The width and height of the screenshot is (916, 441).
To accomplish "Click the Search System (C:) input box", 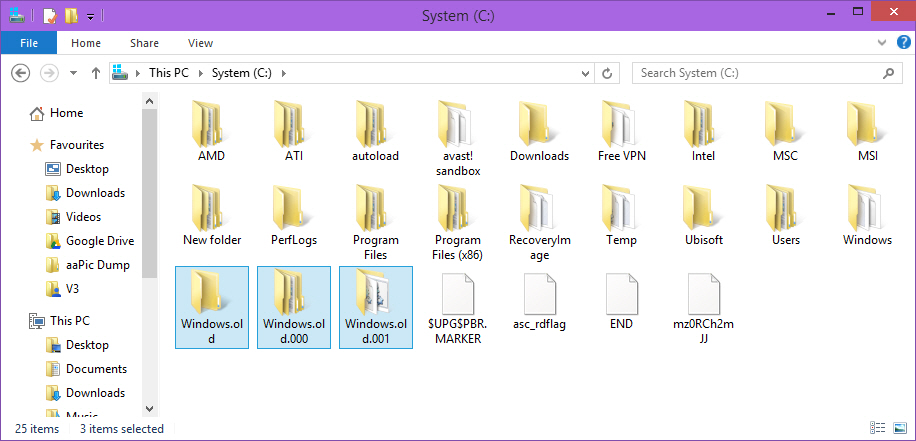I will (760, 73).
